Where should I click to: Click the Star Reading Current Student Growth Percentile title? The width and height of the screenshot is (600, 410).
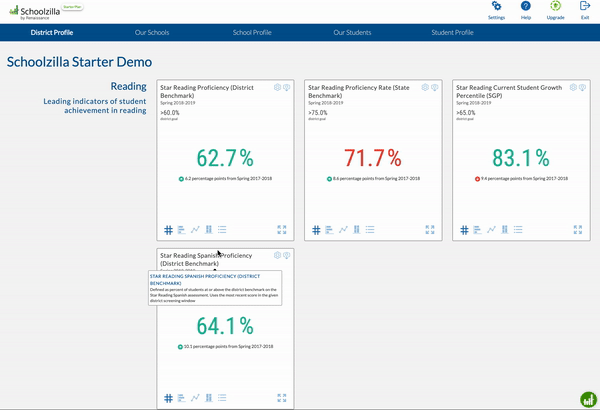click(x=509, y=91)
